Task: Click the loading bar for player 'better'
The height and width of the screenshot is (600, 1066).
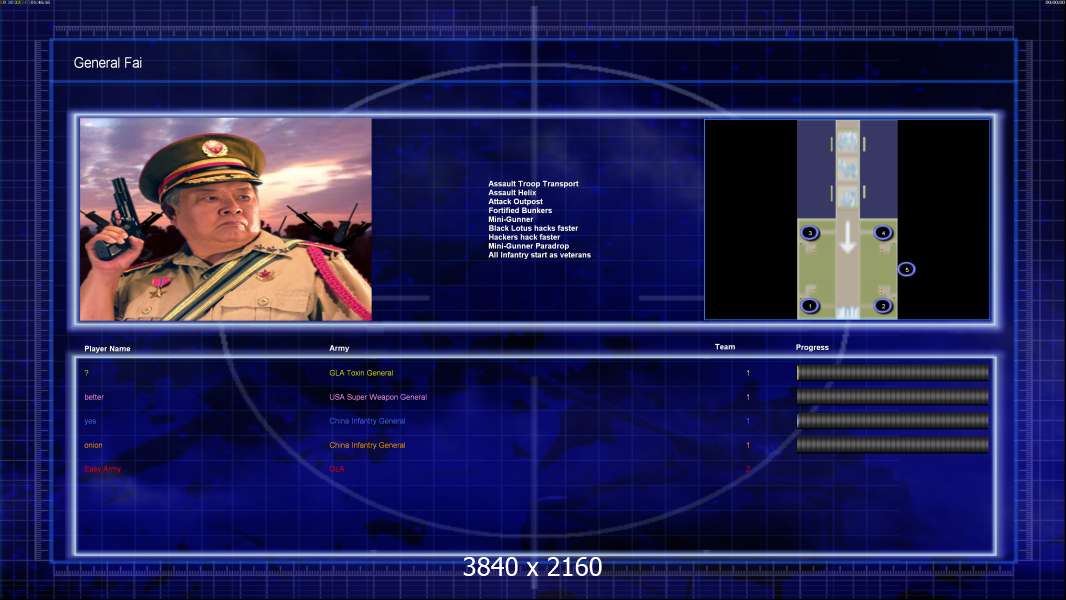Action: 893,397
